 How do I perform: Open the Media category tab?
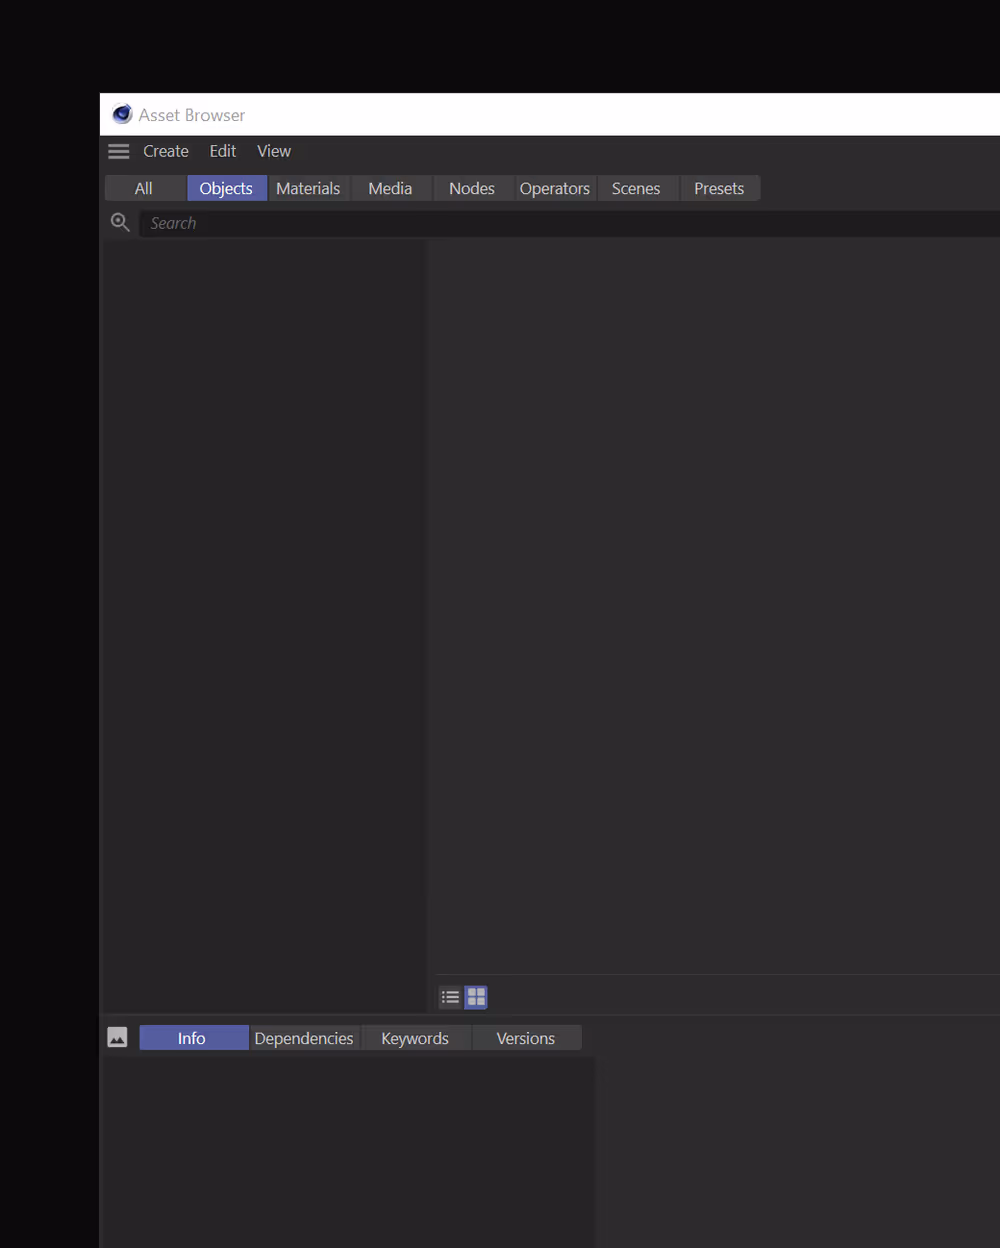point(390,188)
